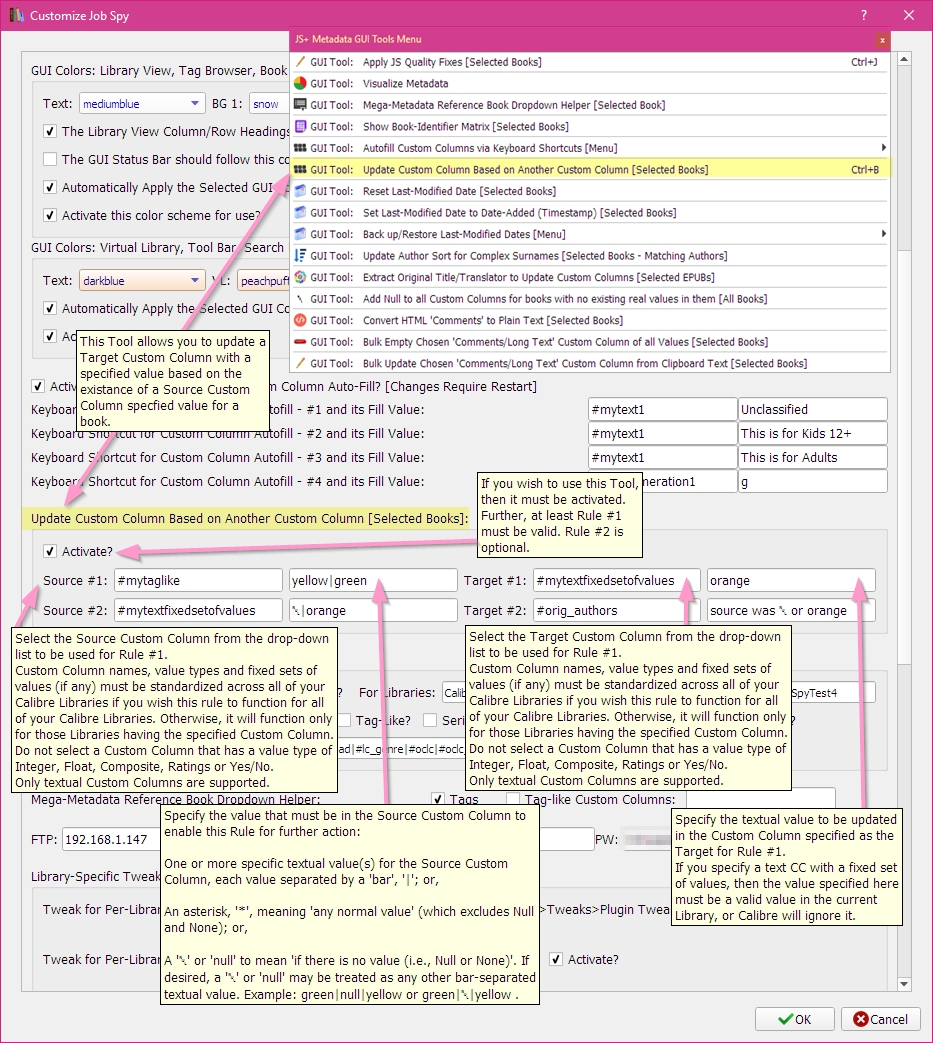Click the Customize Job Spy title bar icon
The image size is (933, 1043).
(16, 15)
